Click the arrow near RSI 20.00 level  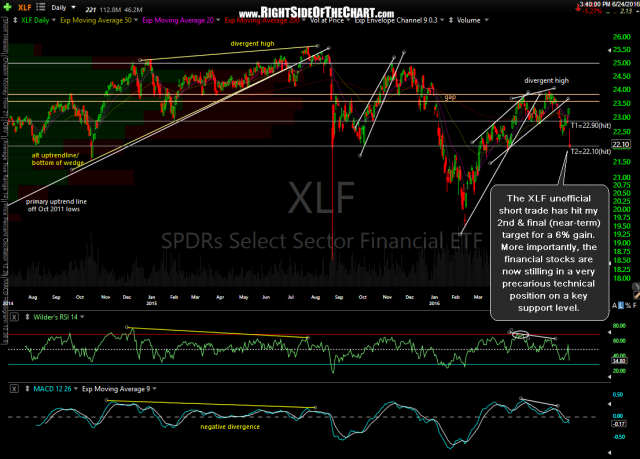click(x=609, y=377)
